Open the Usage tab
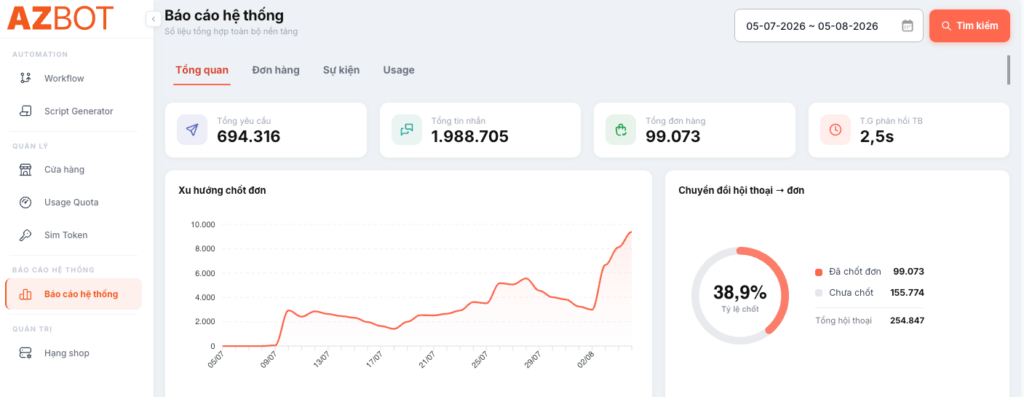The image size is (1024, 397). pos(398,70)
